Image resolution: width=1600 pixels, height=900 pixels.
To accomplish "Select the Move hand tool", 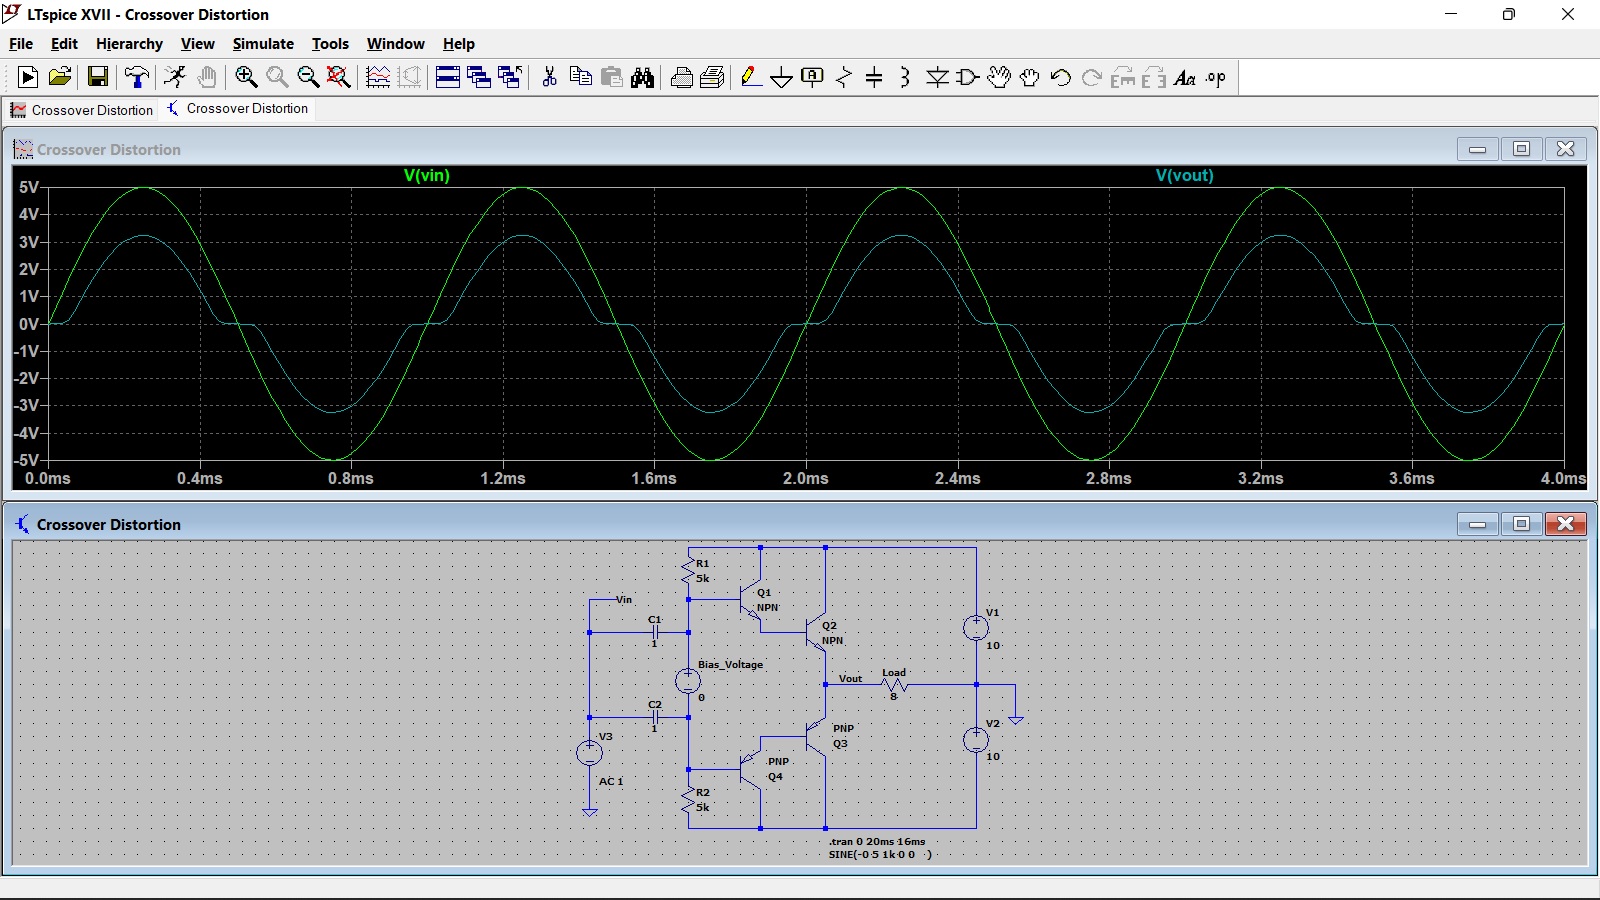I will click(x=999, y=77).
